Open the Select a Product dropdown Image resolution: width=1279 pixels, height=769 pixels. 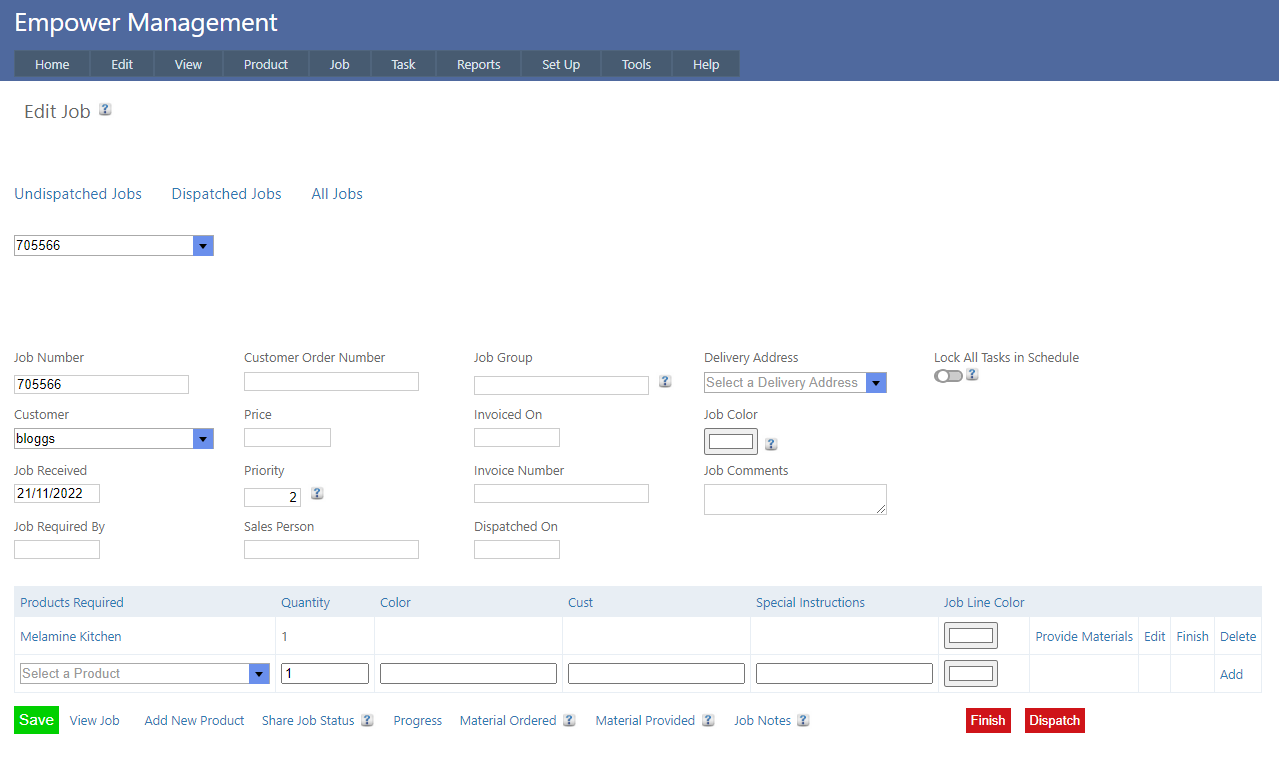point(259,674)
